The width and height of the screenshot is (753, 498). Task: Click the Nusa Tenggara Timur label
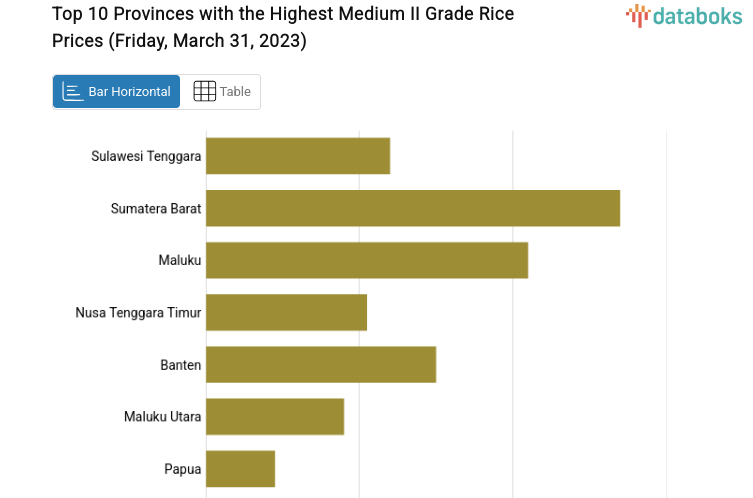(138, 312)
